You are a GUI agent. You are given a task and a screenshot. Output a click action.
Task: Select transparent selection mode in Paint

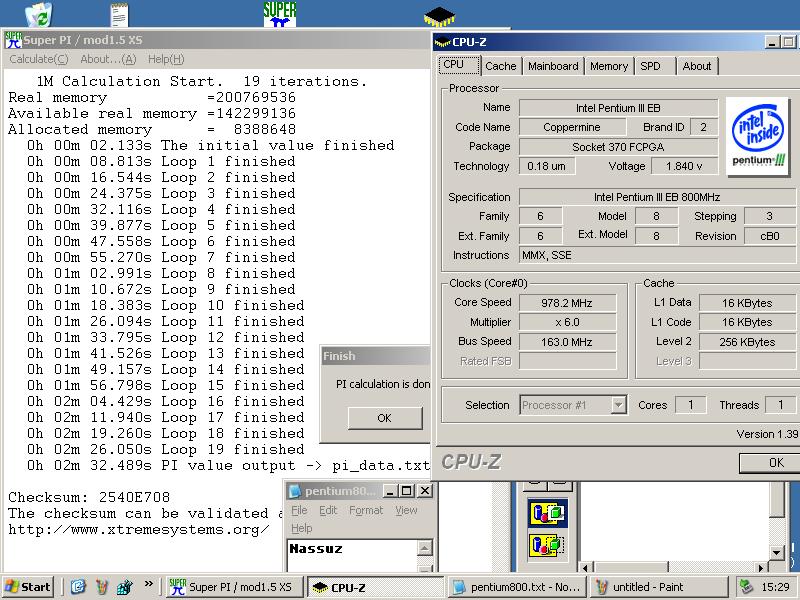tap(547, 545)
